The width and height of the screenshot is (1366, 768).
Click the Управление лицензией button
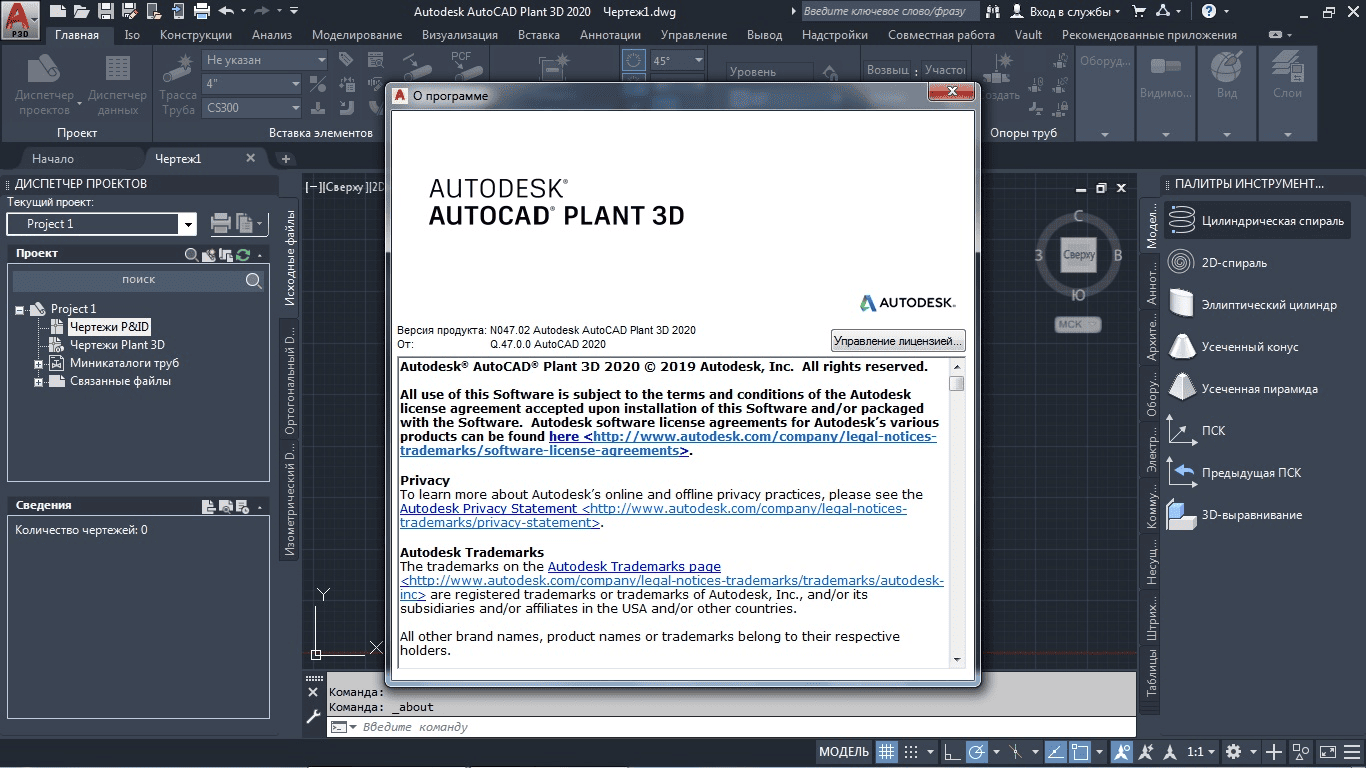tap(898, 341)
